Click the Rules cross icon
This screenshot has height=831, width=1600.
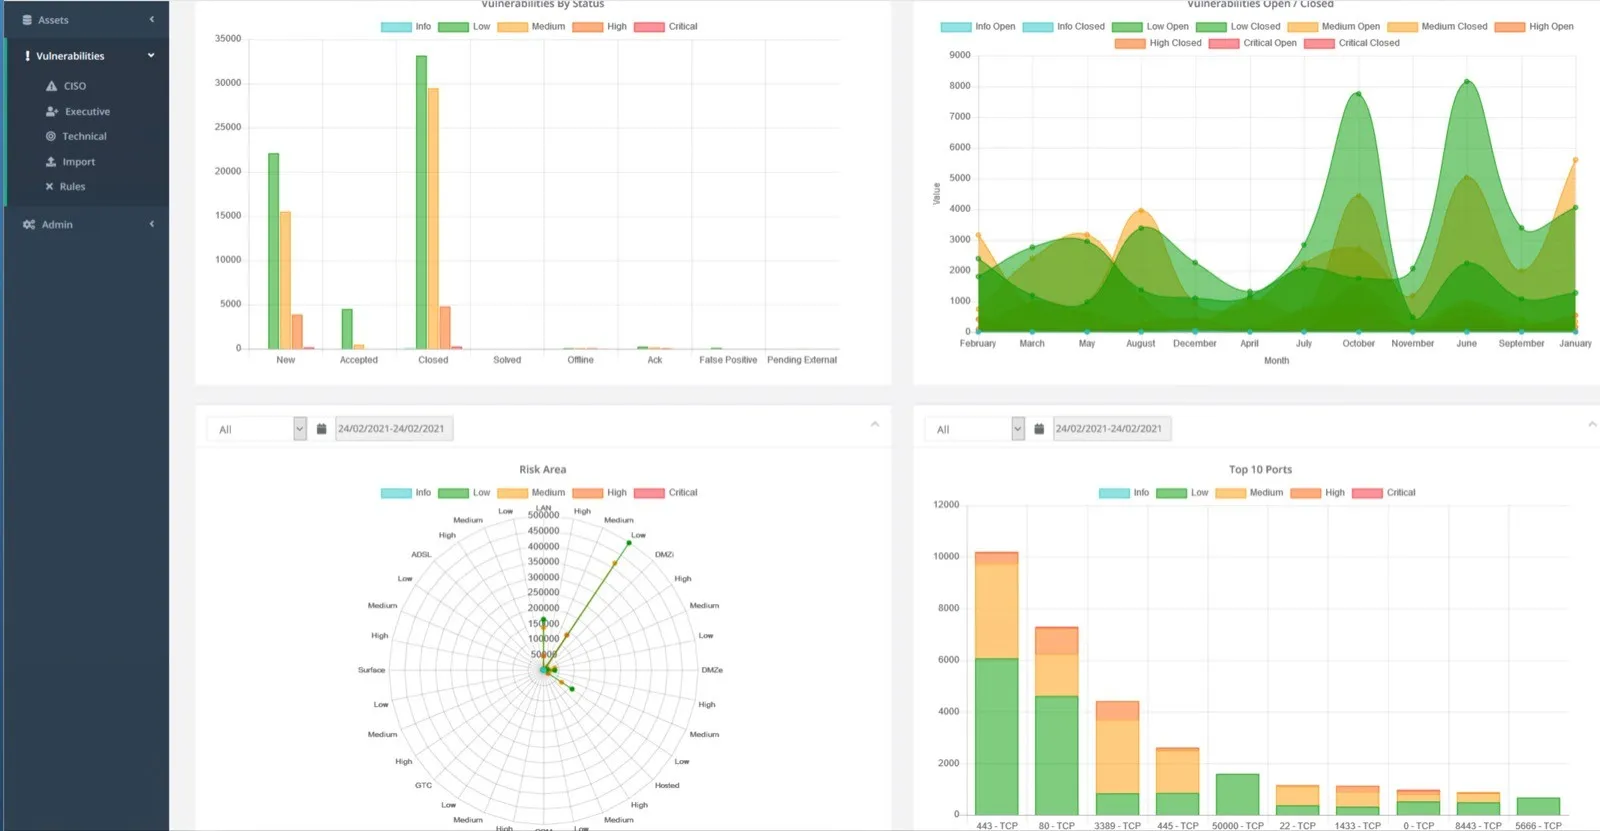point(49,187)
